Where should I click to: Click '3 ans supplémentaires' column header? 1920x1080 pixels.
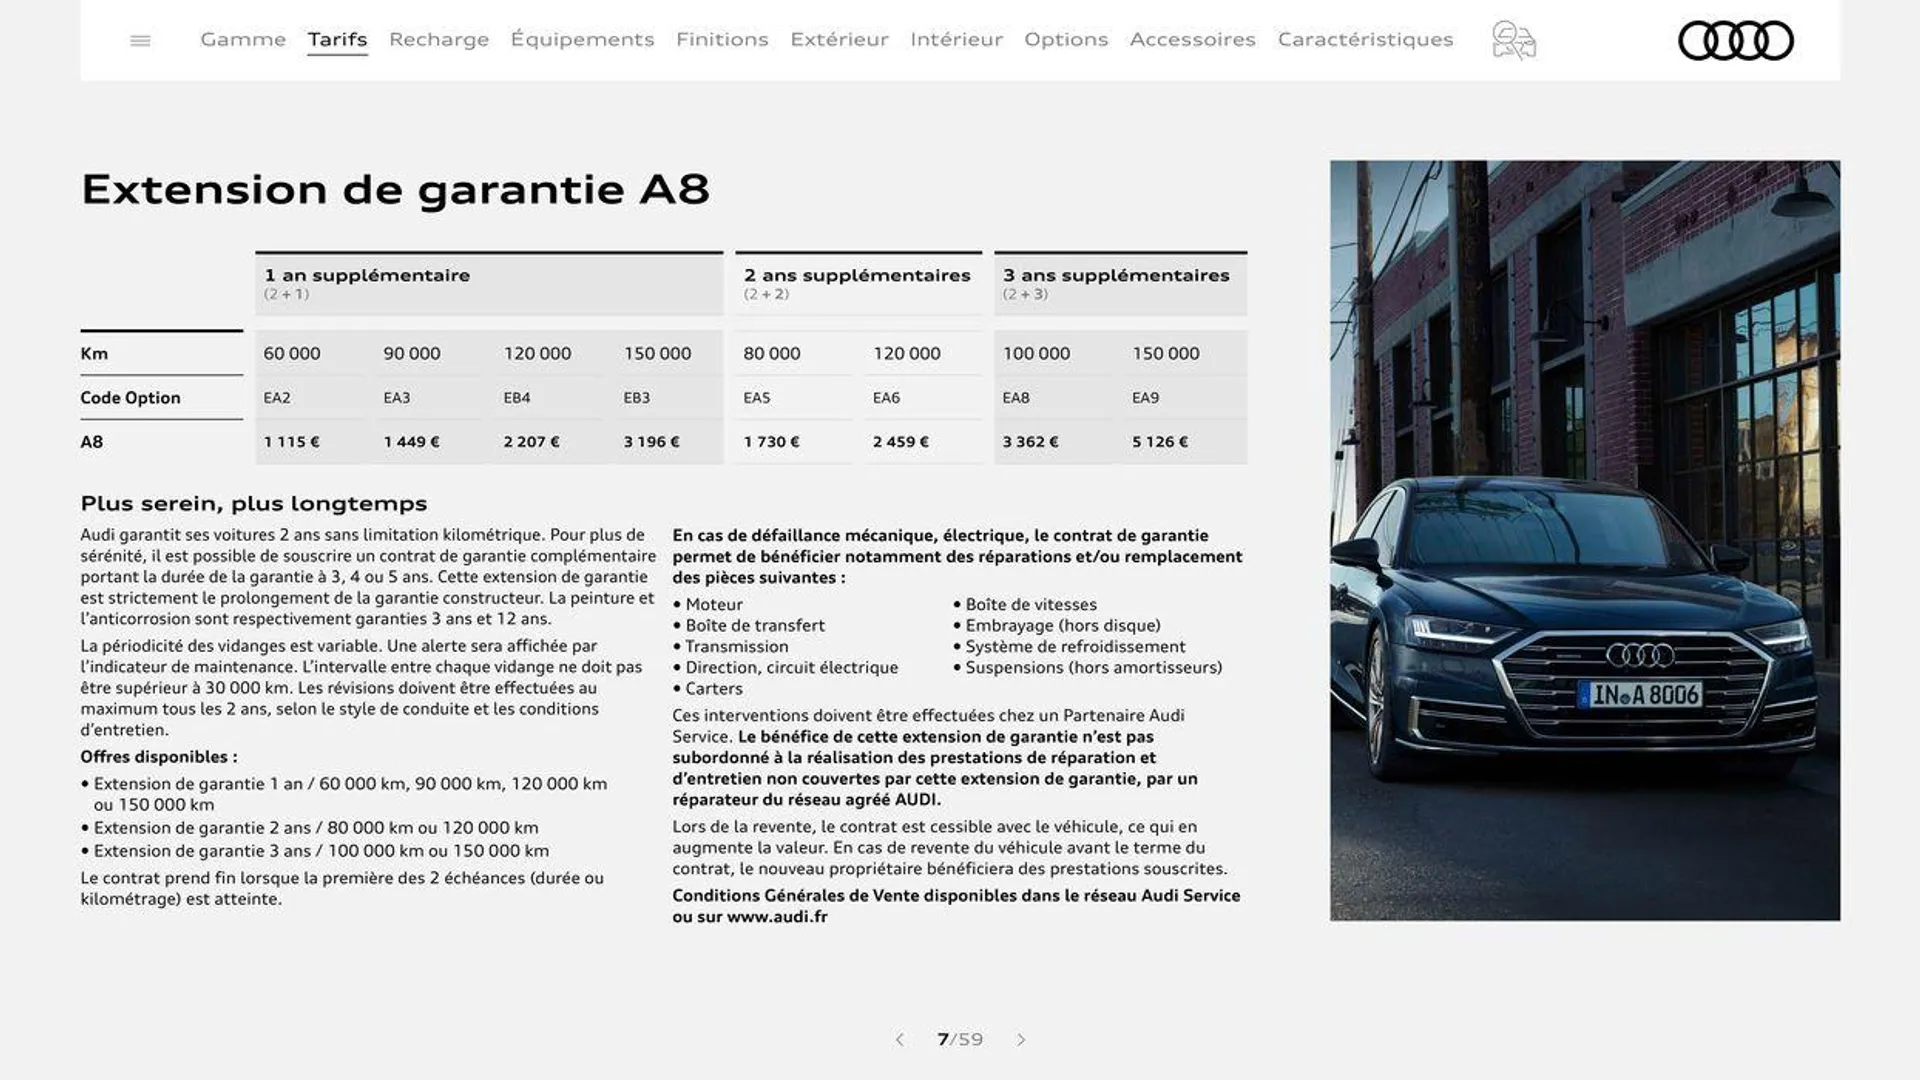pos(1121,283)
